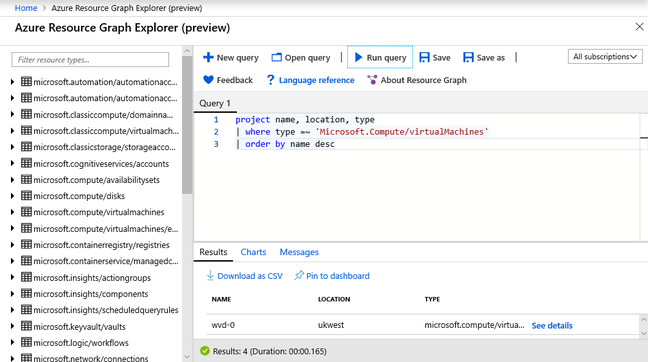Screen dimensions: 648x362
Task: Click query line 1 project statement
Action: 305,119
